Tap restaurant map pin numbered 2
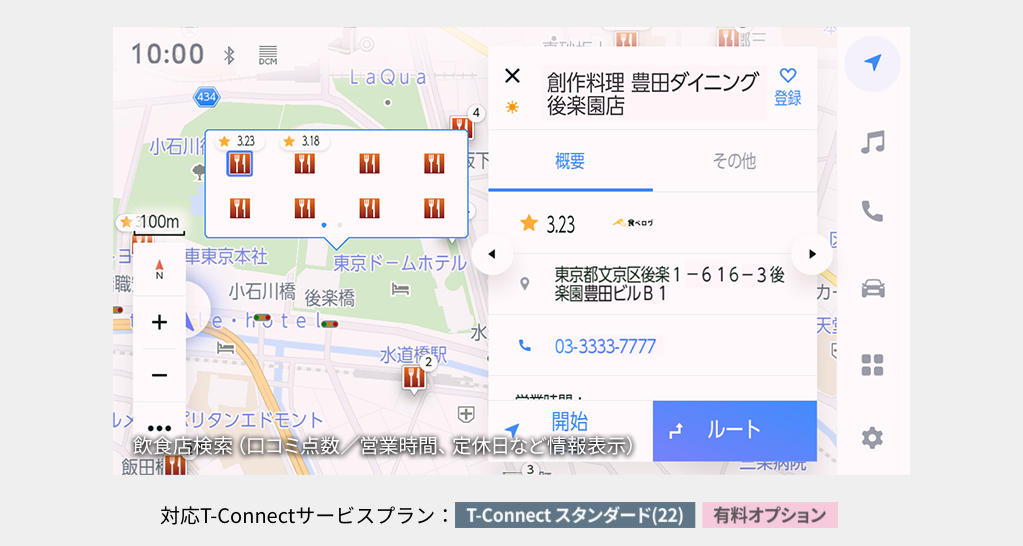Image resolution: width=1023 pixels, height=546 pixels. pyautogui.click(x=415, y=377)
